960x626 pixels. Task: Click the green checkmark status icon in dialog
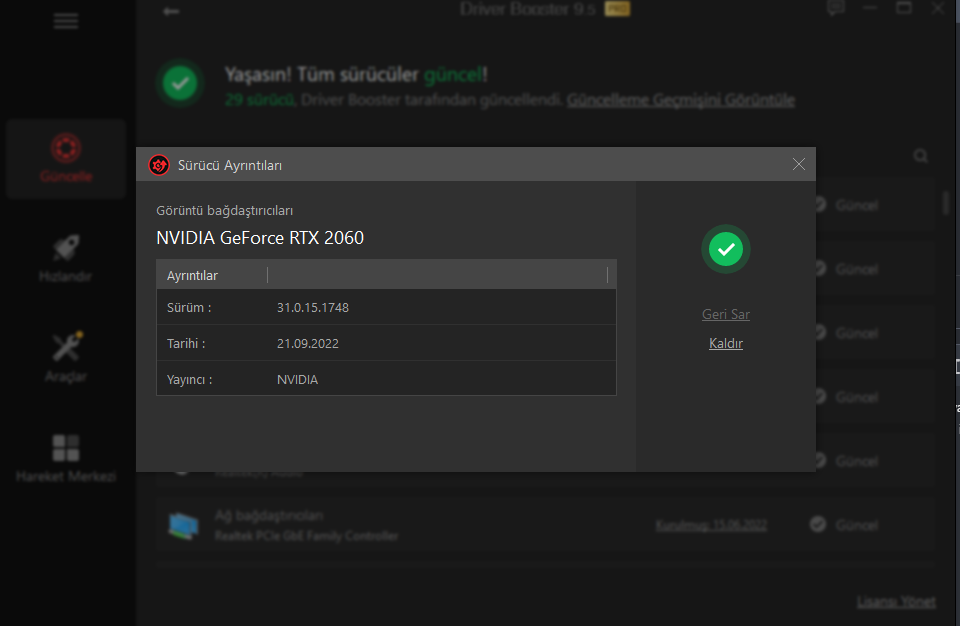pyautogui.click(x=726, y=249)
